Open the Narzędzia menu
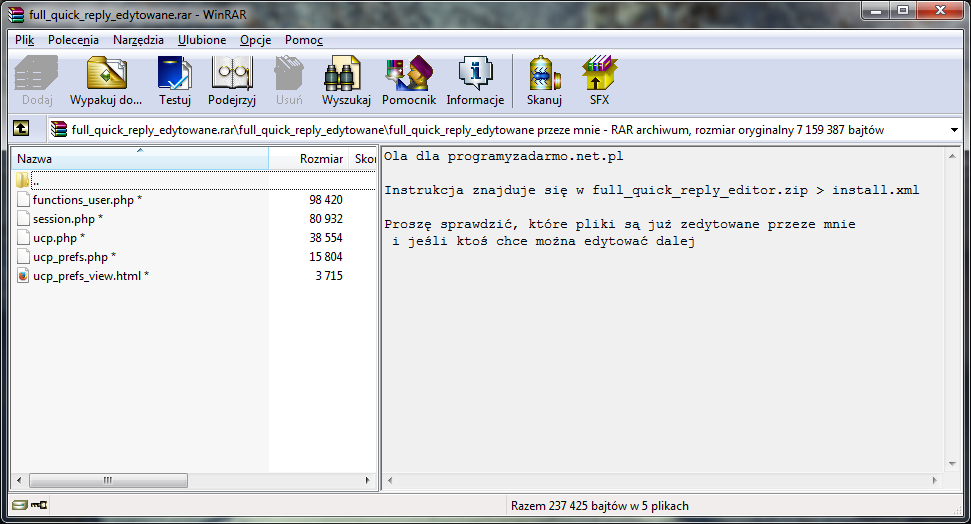Viewport: 971px width, 524px height. click(x=138, y=40)
